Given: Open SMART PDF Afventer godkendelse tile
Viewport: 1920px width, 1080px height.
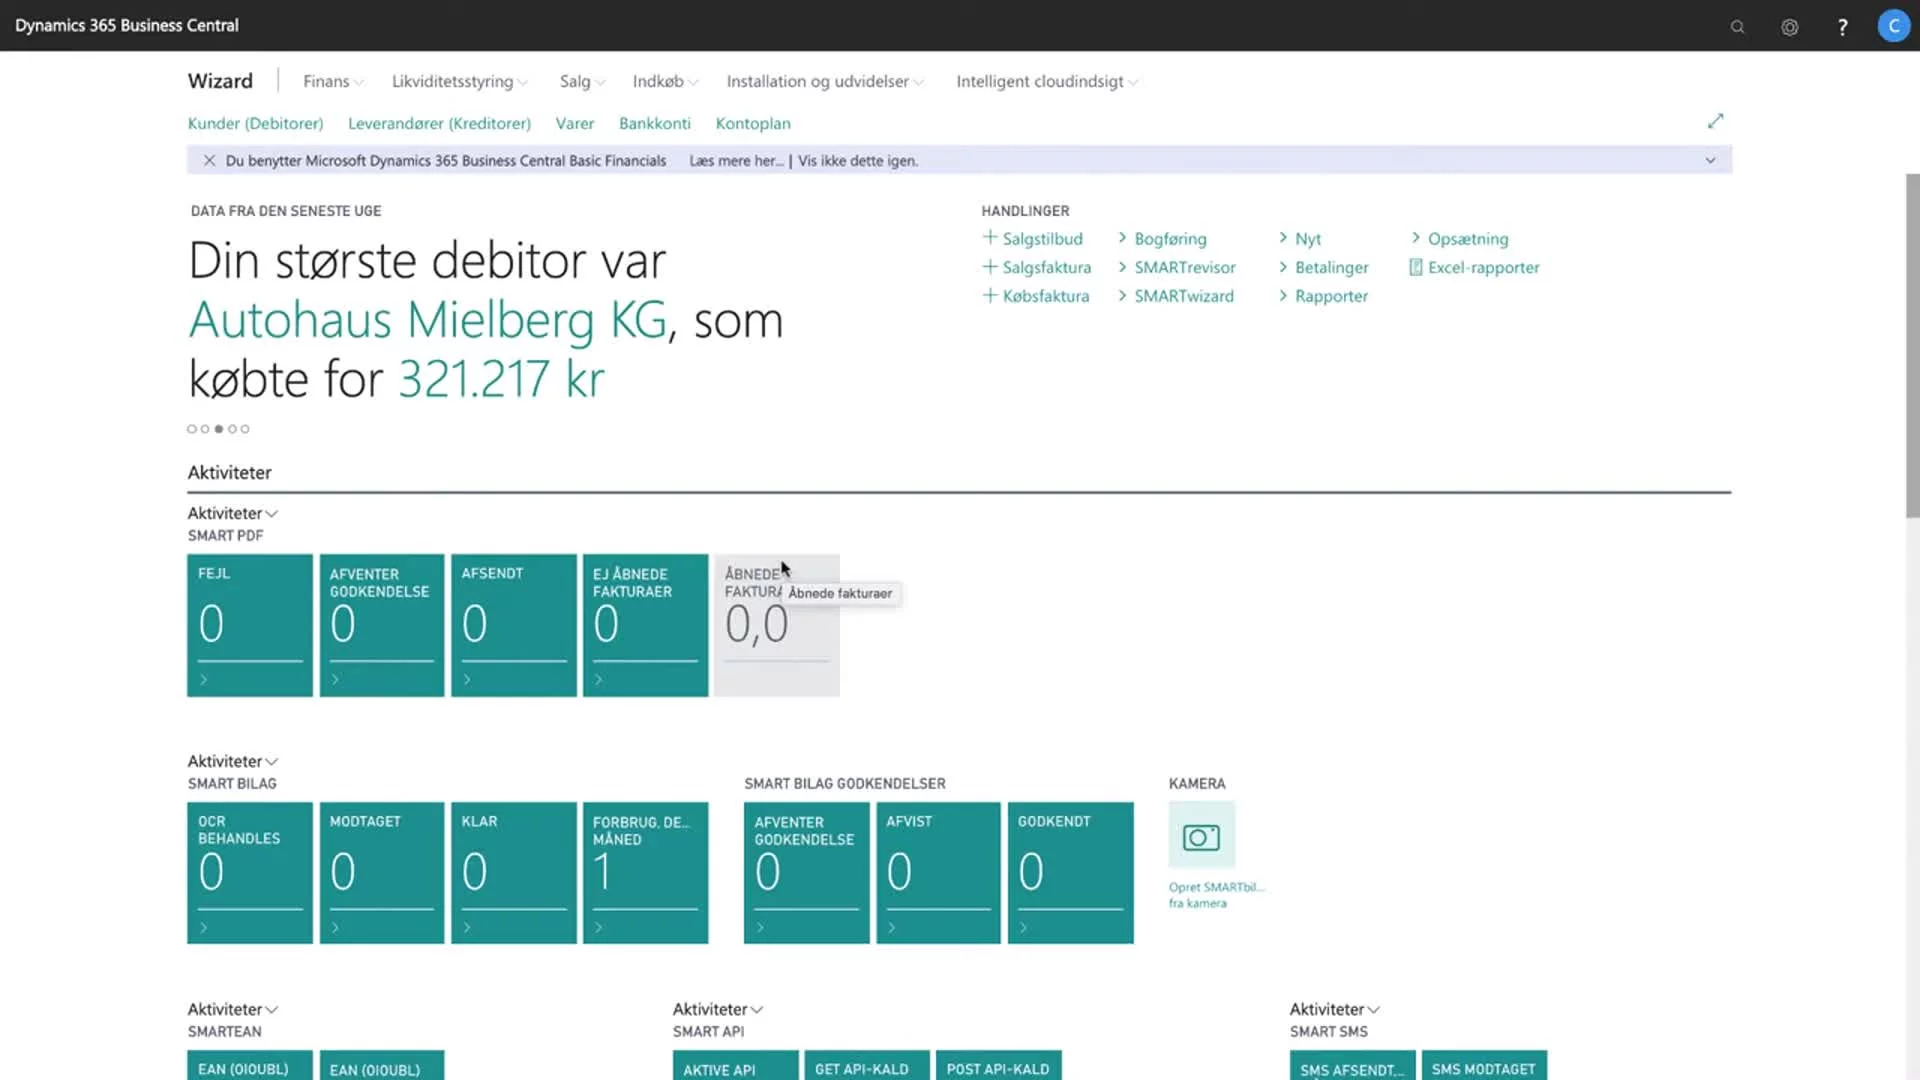Looking at the screenshot, I should pos(382,625).
